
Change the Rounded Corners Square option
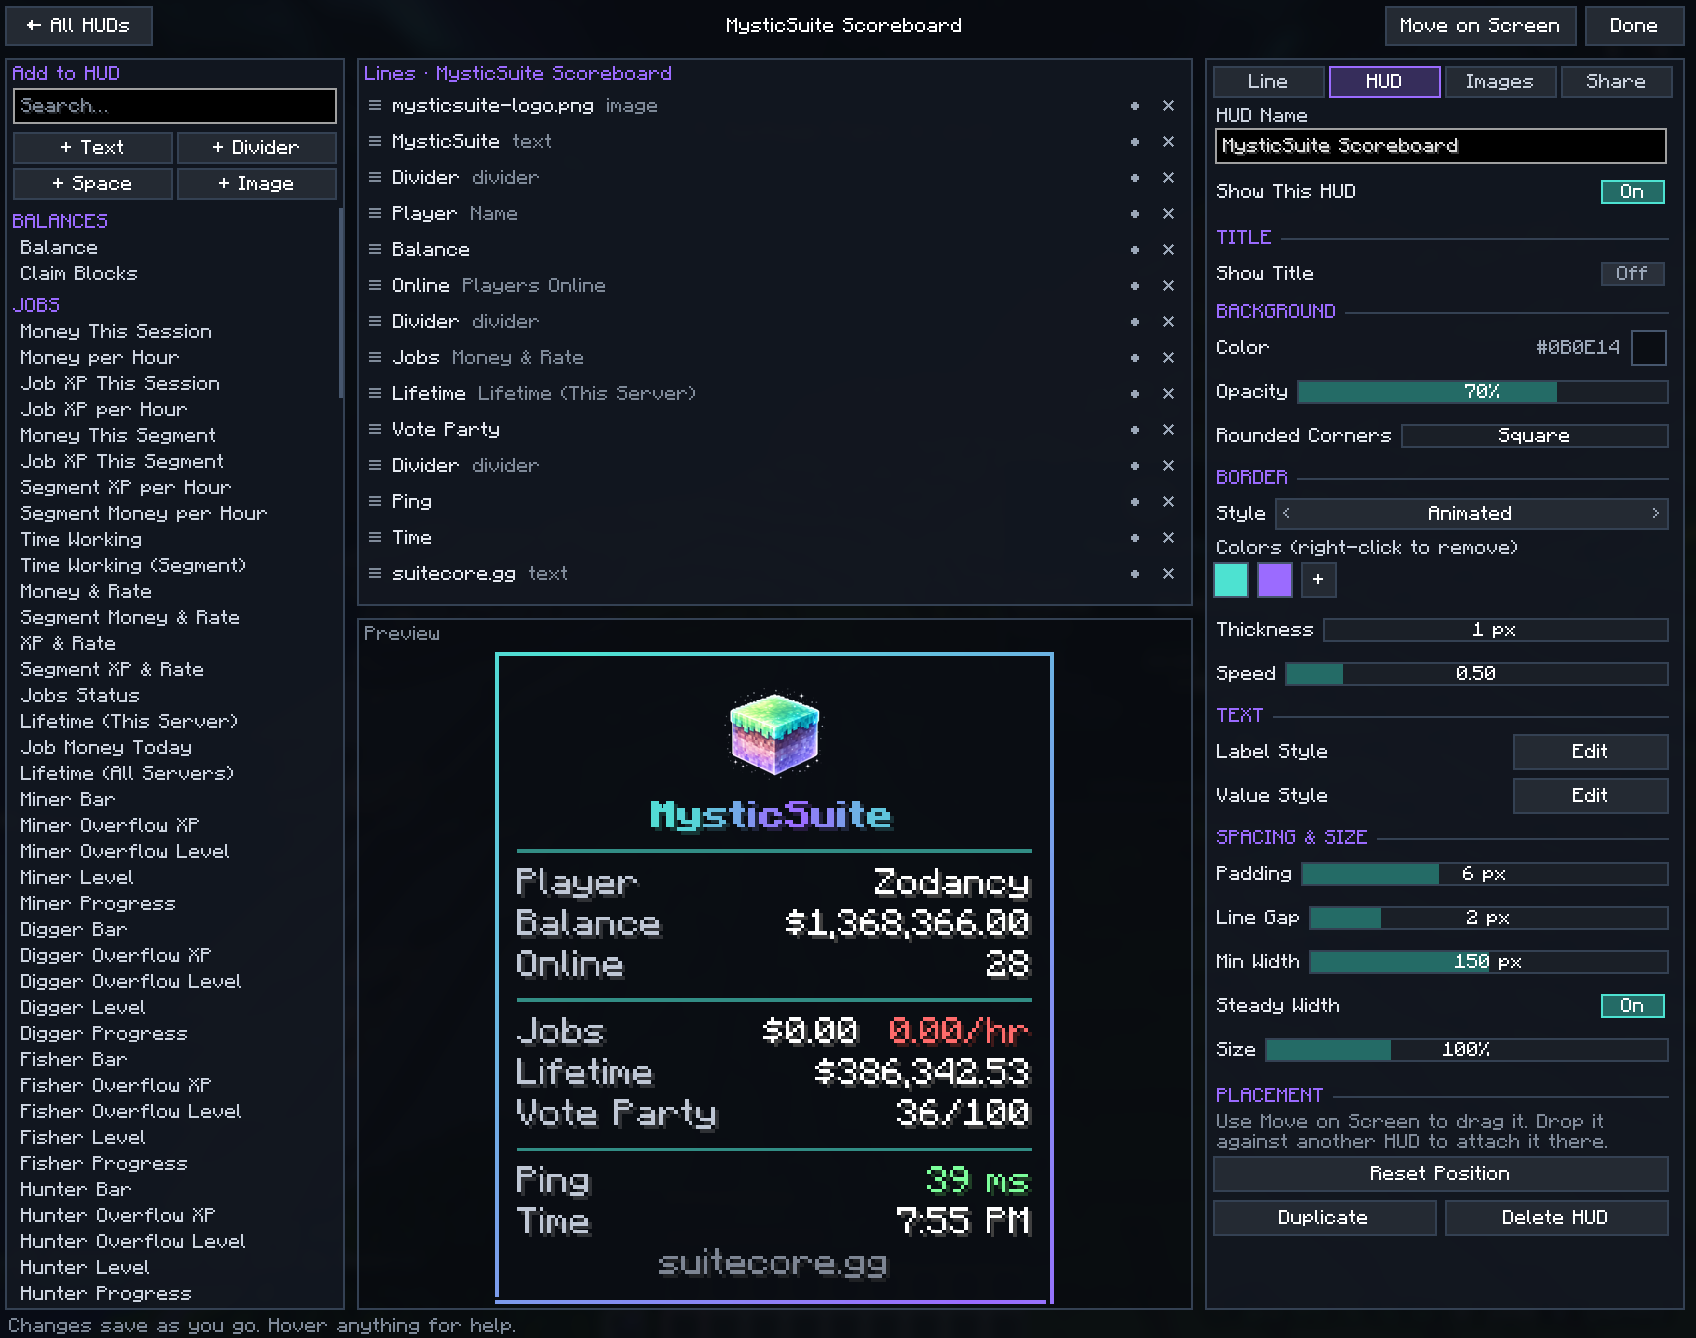[x=1534, y=436]
